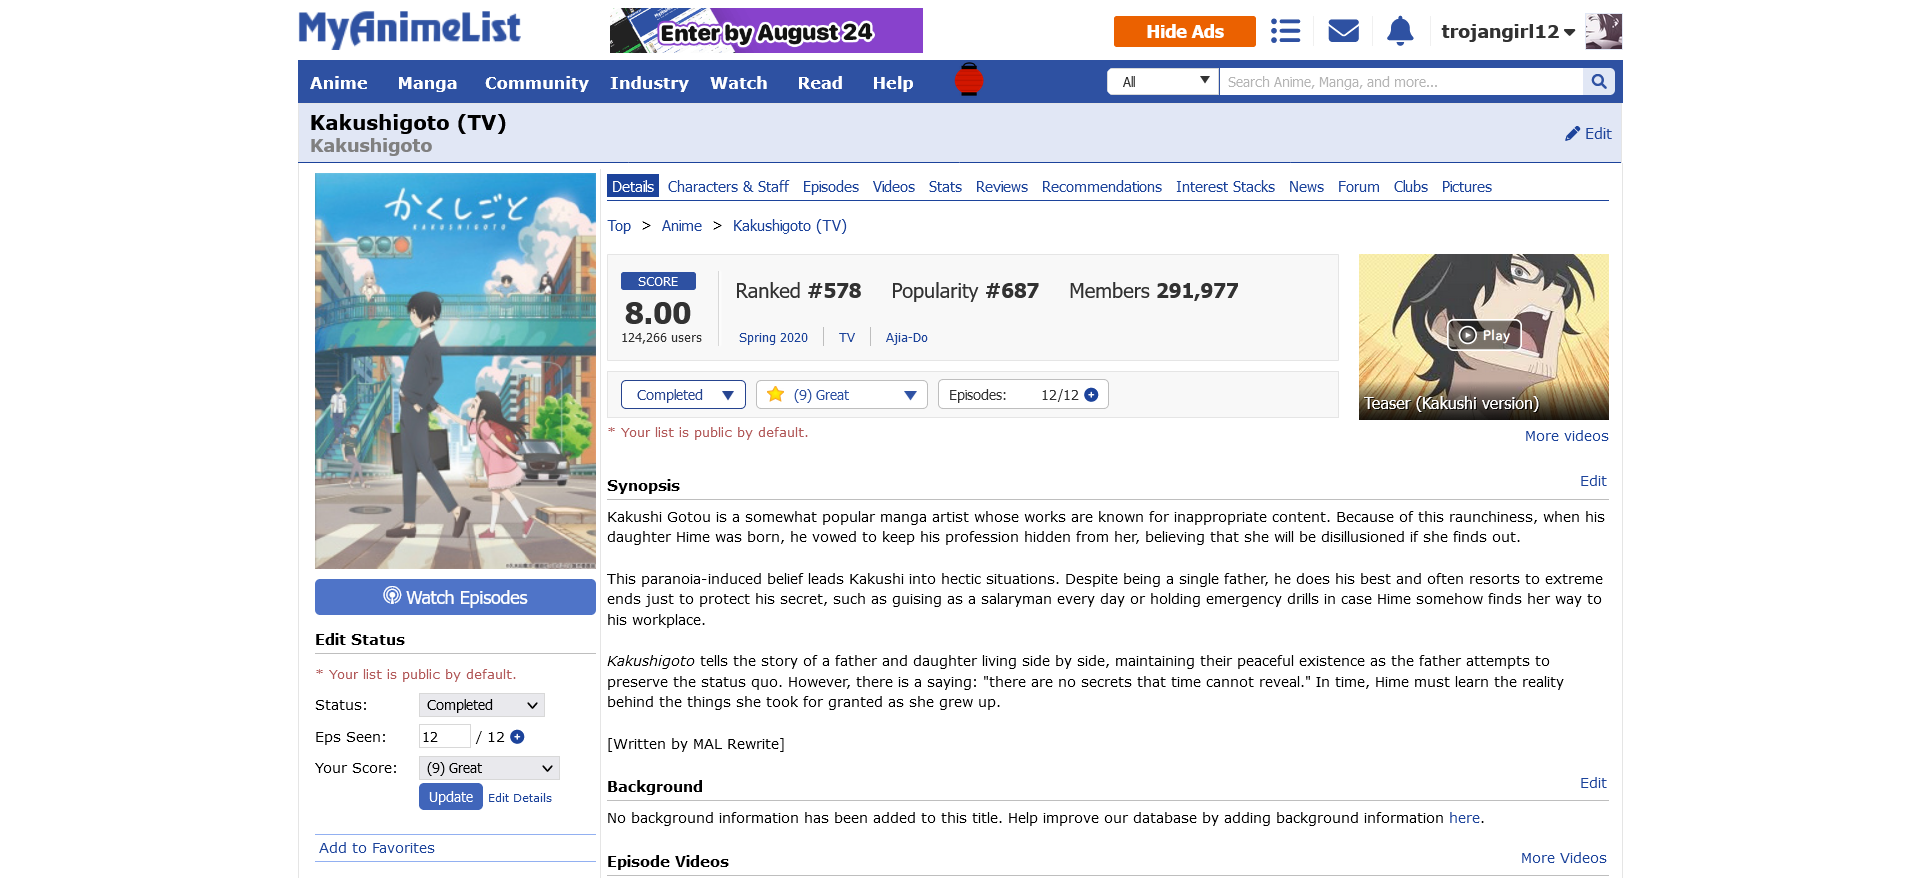This screenshot has height=878, width=1920.
Task: Switch to the Forum tab
Action: [x=1359, y=187]
